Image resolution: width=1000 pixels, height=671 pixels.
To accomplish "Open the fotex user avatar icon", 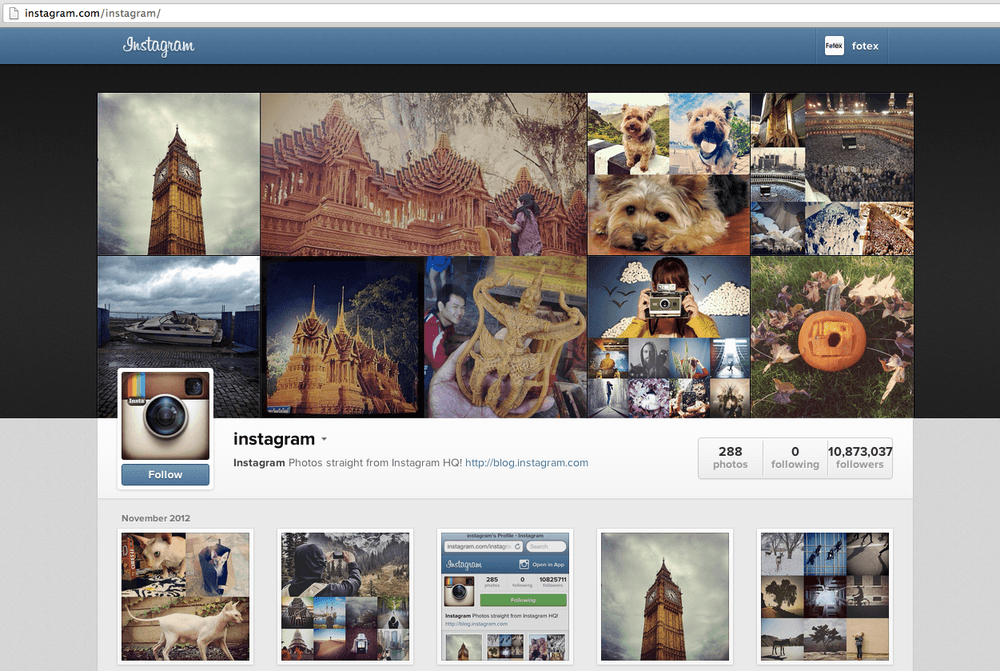I will click(x=834, y=46).
